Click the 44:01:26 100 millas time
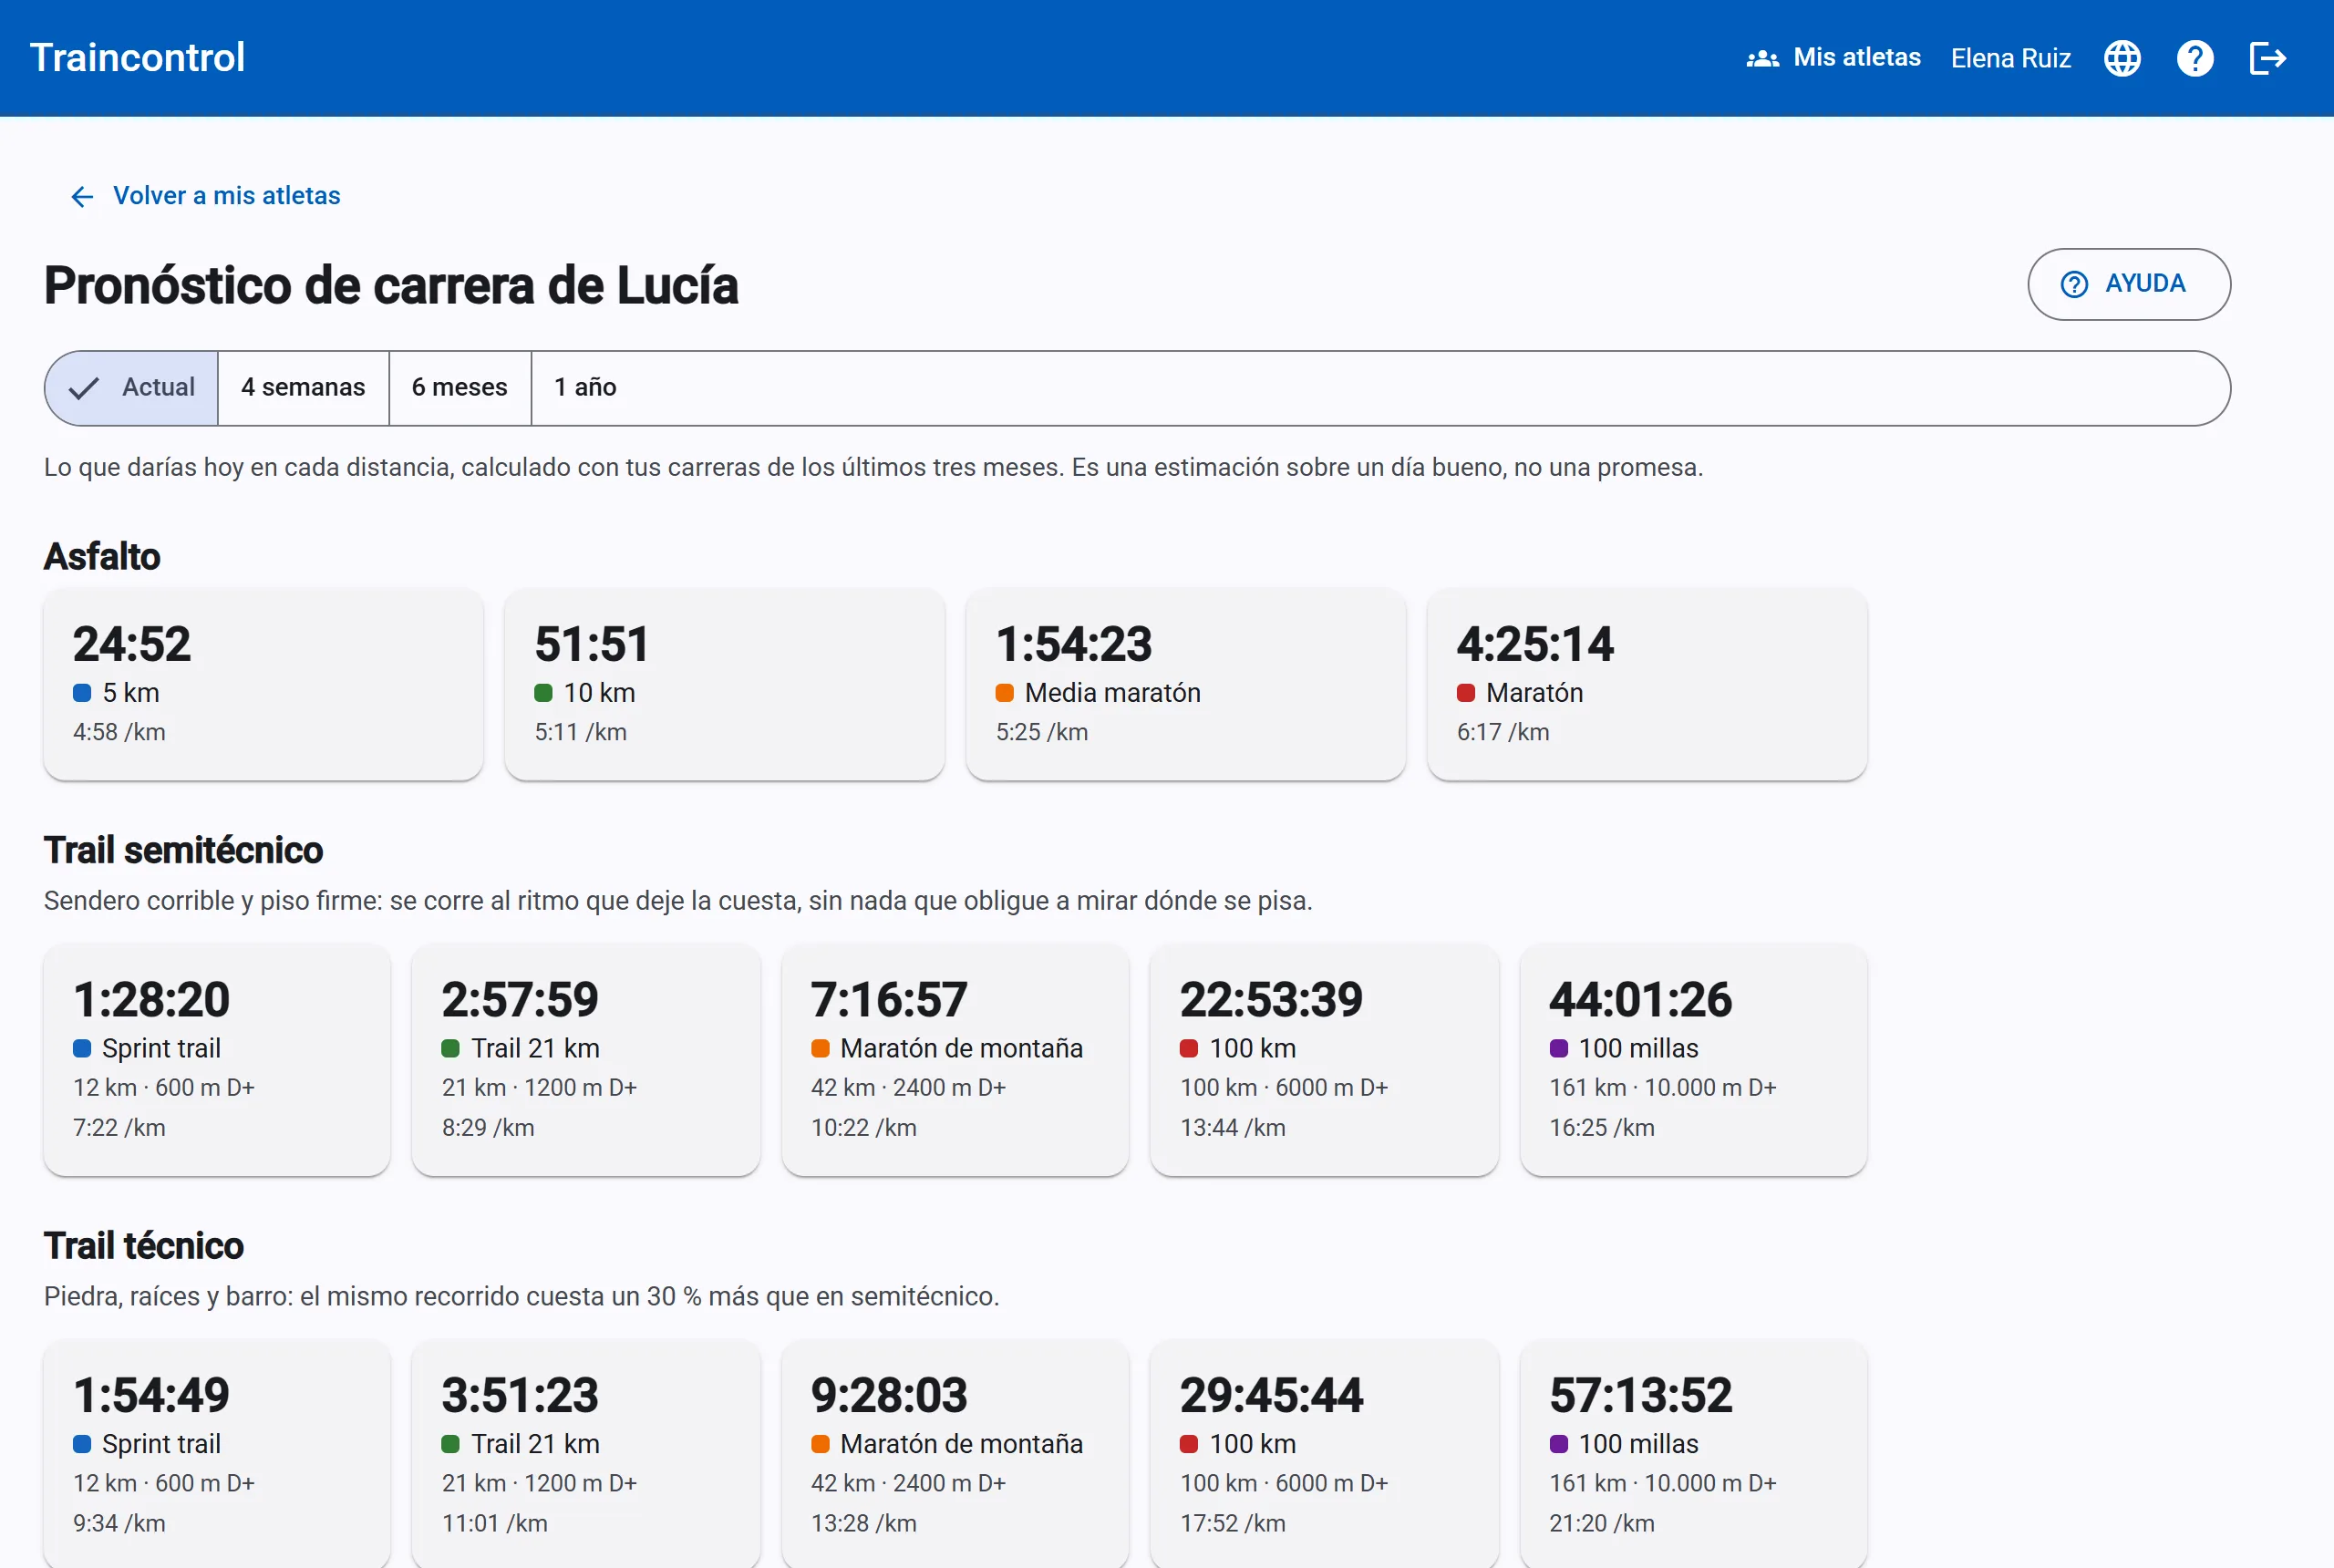Screen dimensions: 2334x1568 1640,1000
